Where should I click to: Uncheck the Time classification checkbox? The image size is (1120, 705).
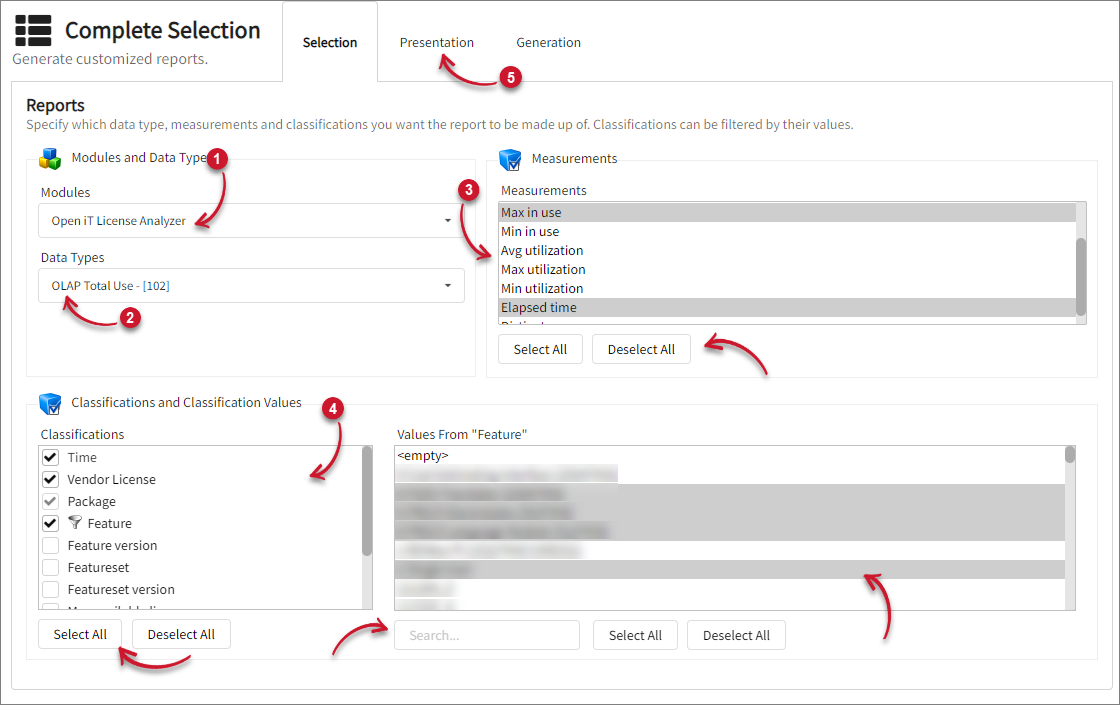coord(50,457)
